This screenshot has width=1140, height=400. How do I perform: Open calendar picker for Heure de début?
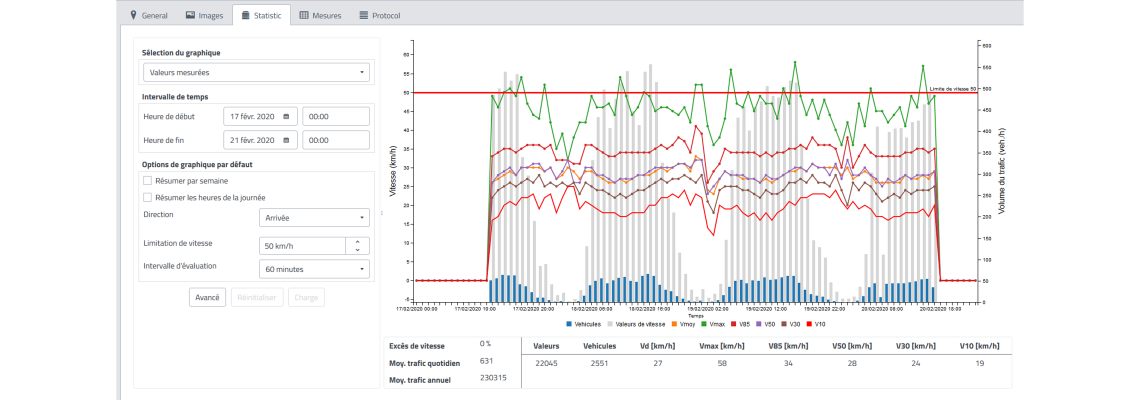click(287, 116)
